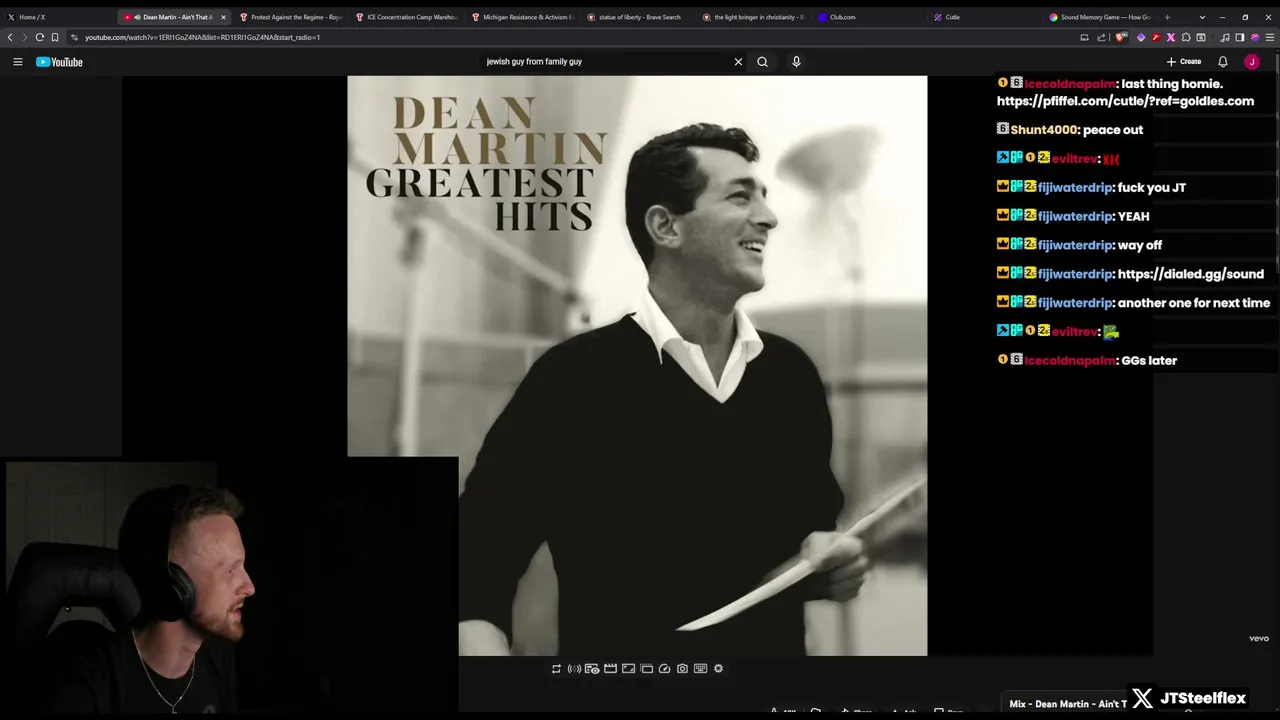The image size is (1280, 720).
Task: Open the pink X extension icon
Action: 1171,37
